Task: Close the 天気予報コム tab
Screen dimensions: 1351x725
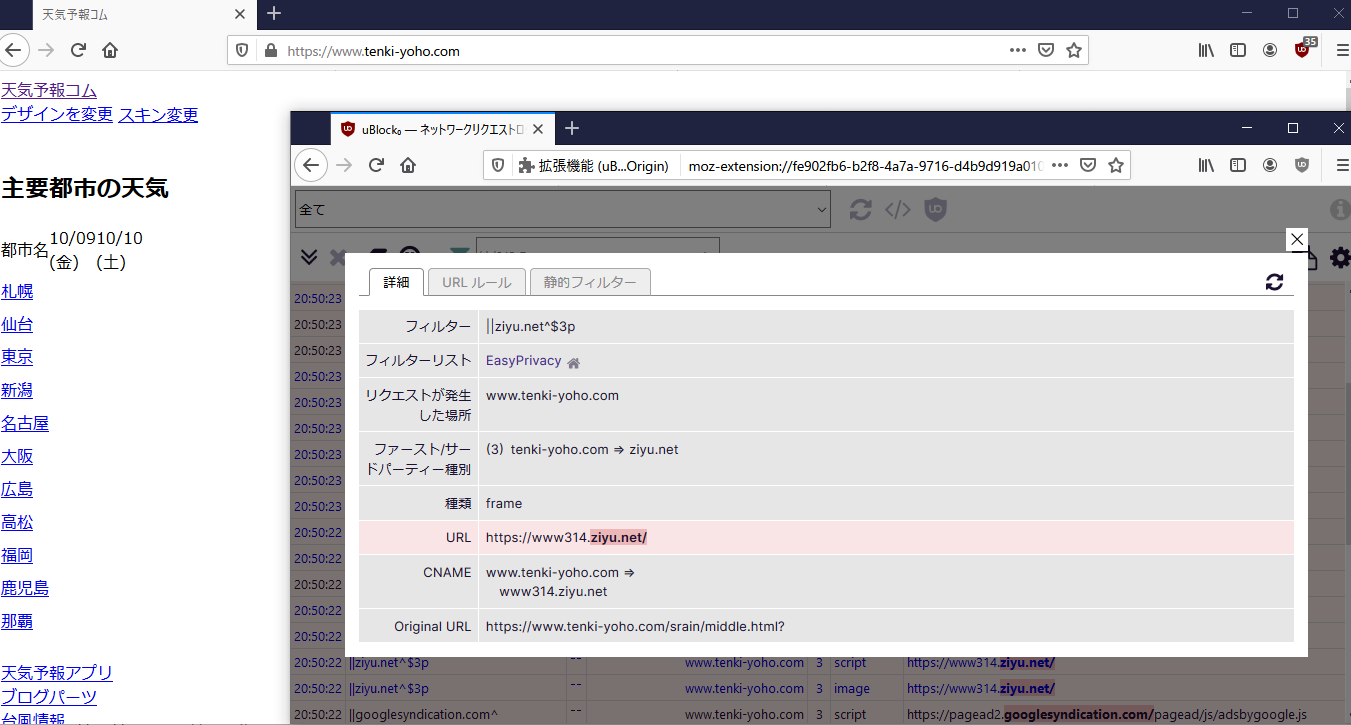Action: click(240, 14)
